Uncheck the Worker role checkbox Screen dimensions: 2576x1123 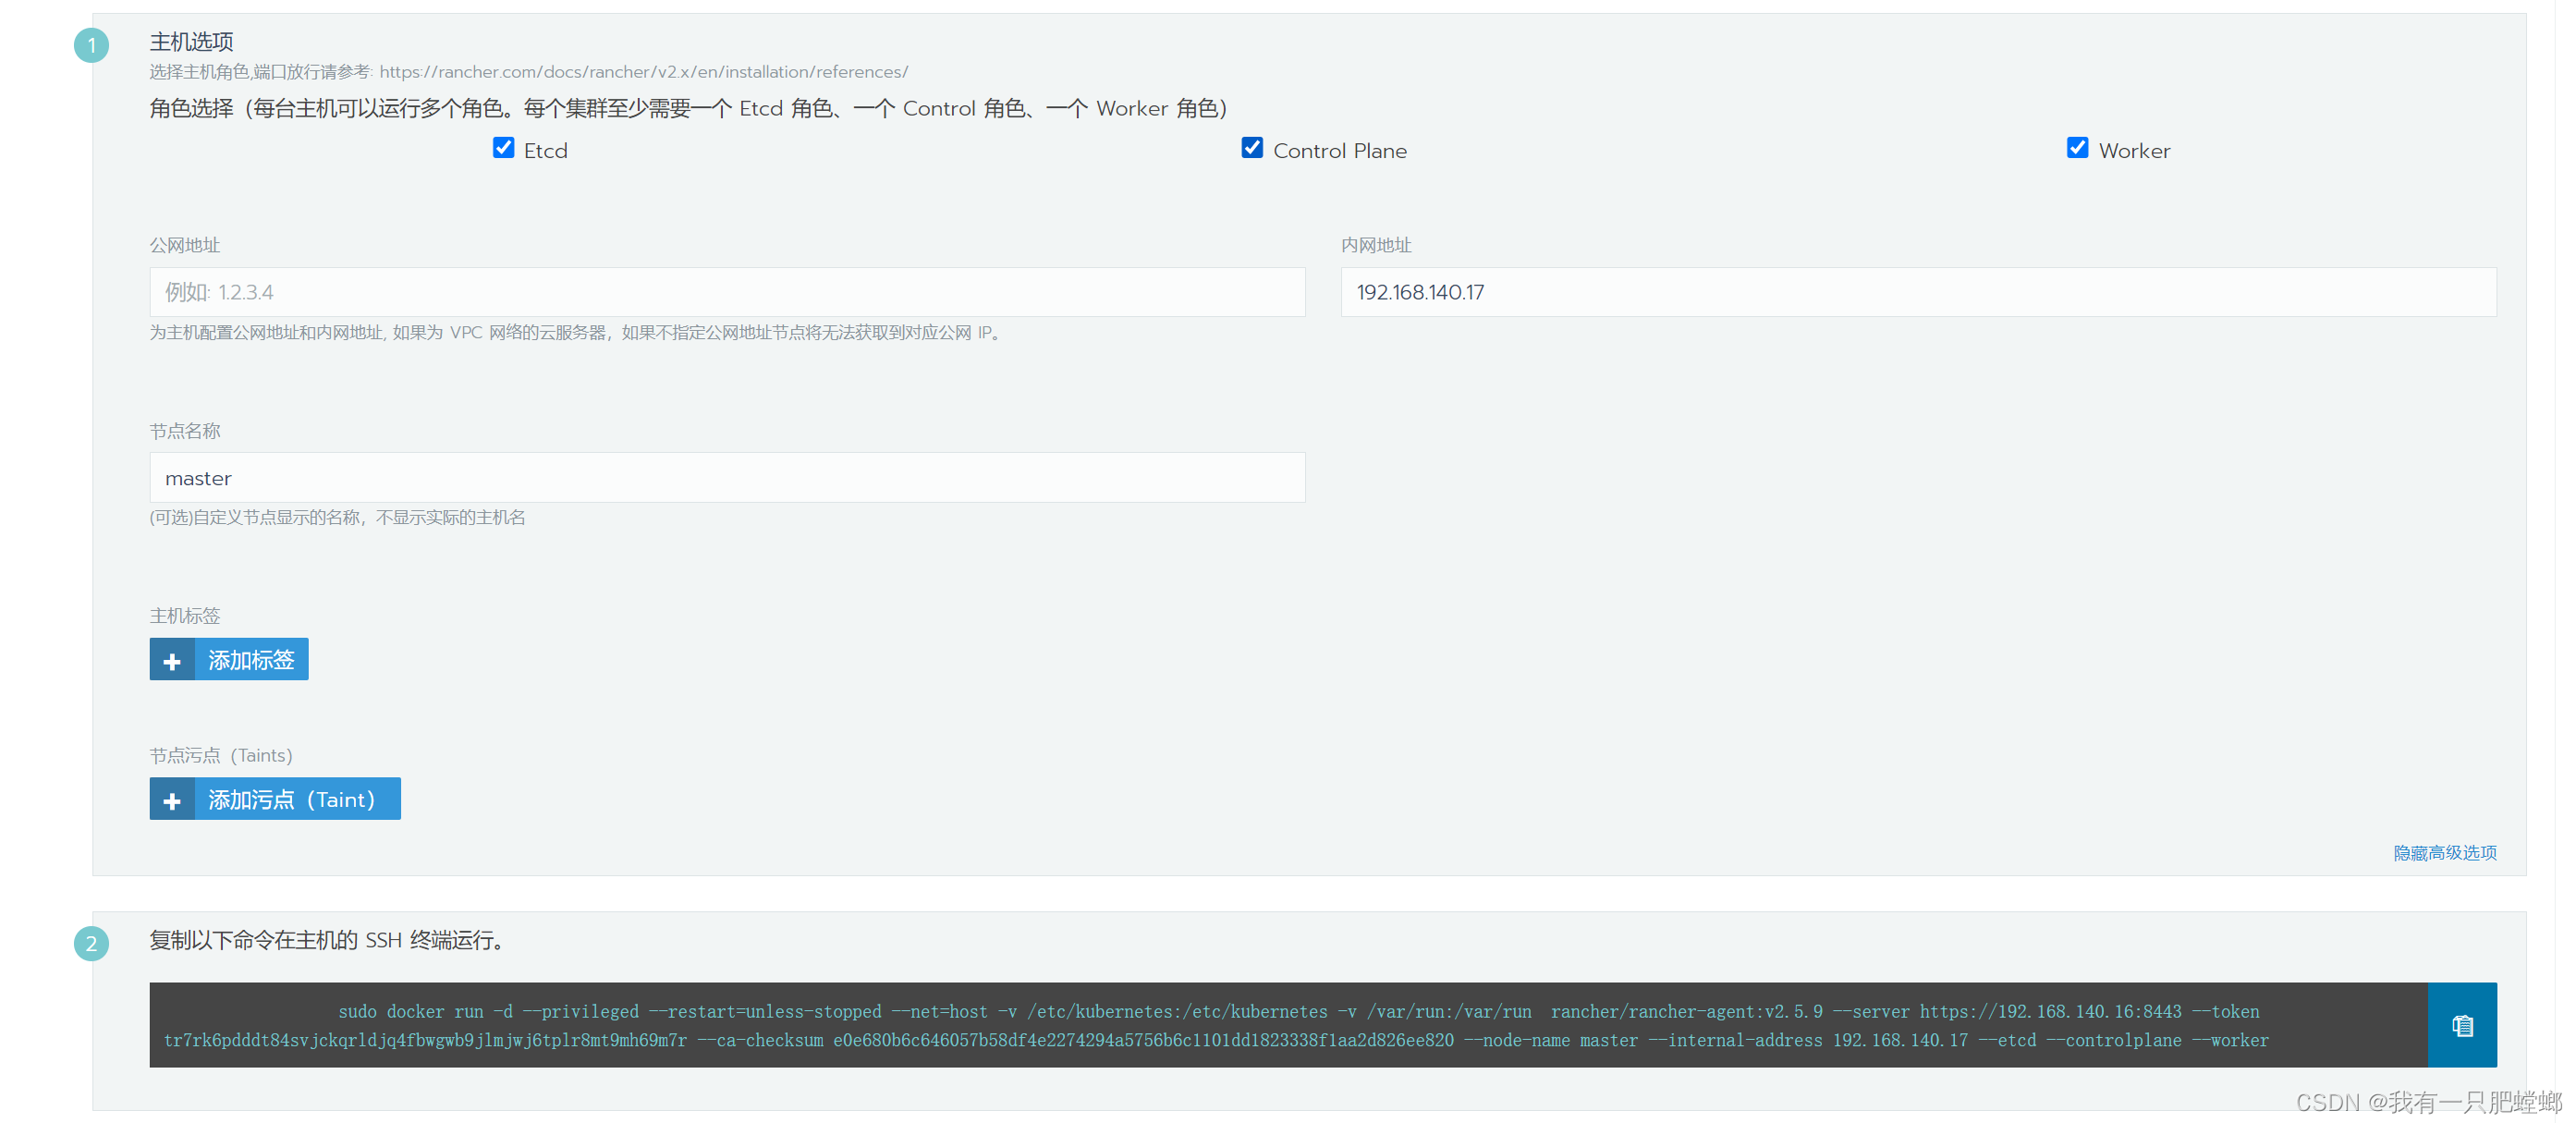click(2077, 148)
